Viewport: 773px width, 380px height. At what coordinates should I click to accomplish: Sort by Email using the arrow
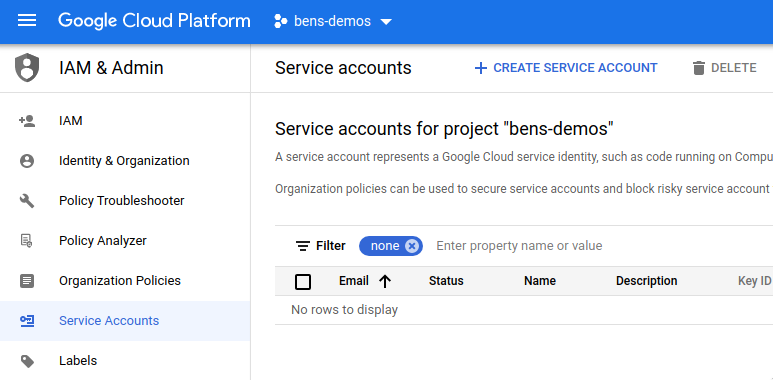click(385, 281)
